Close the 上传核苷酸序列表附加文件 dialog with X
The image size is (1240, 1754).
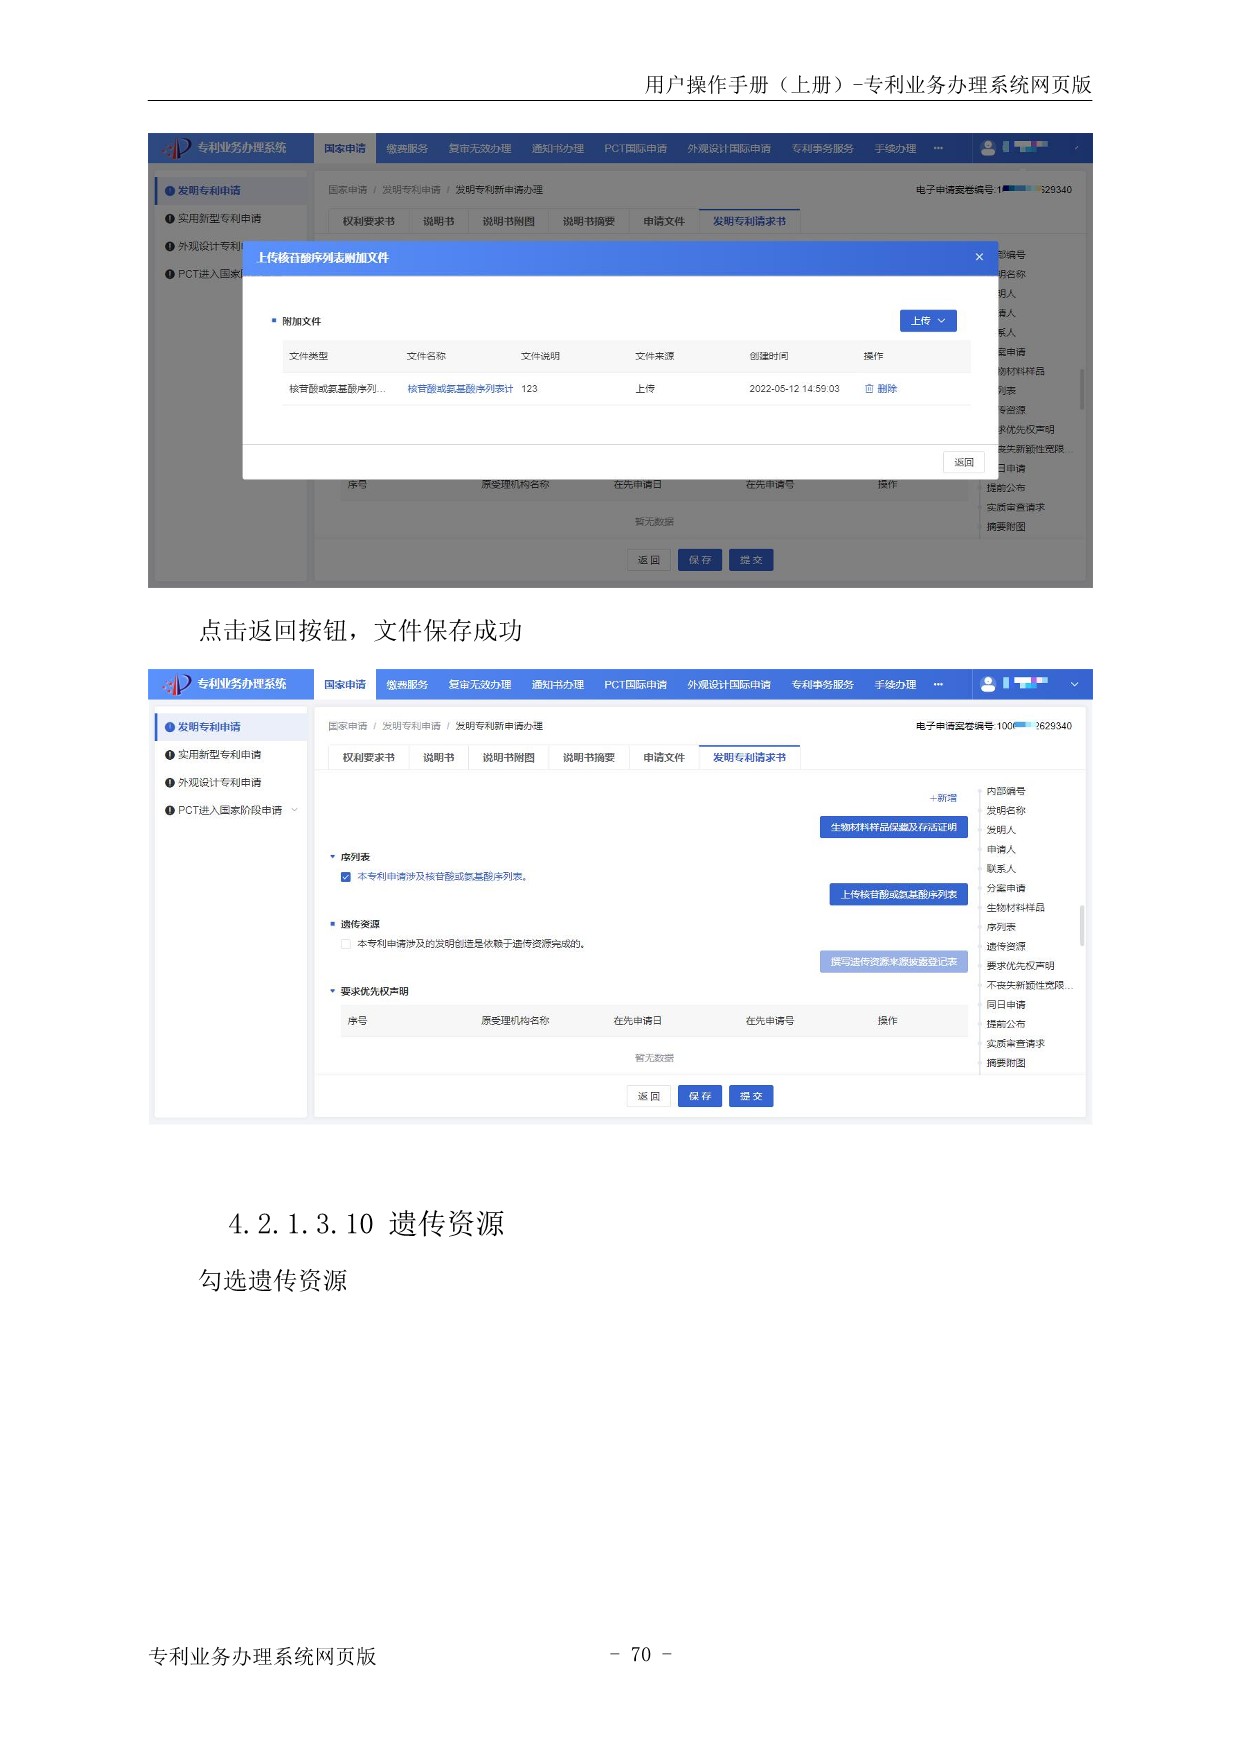coord(979,257)
